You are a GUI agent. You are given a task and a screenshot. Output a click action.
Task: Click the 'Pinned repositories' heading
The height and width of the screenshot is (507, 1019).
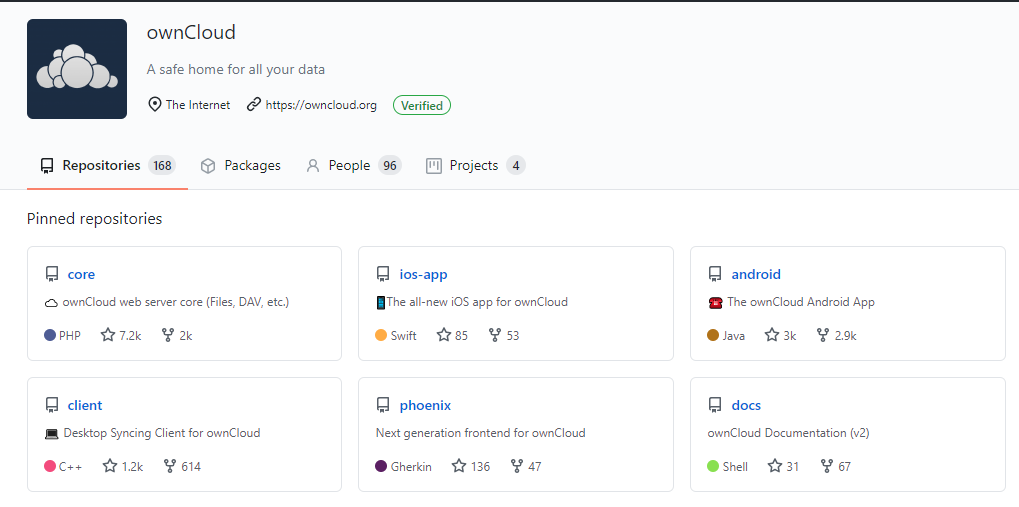coord(95,219)
